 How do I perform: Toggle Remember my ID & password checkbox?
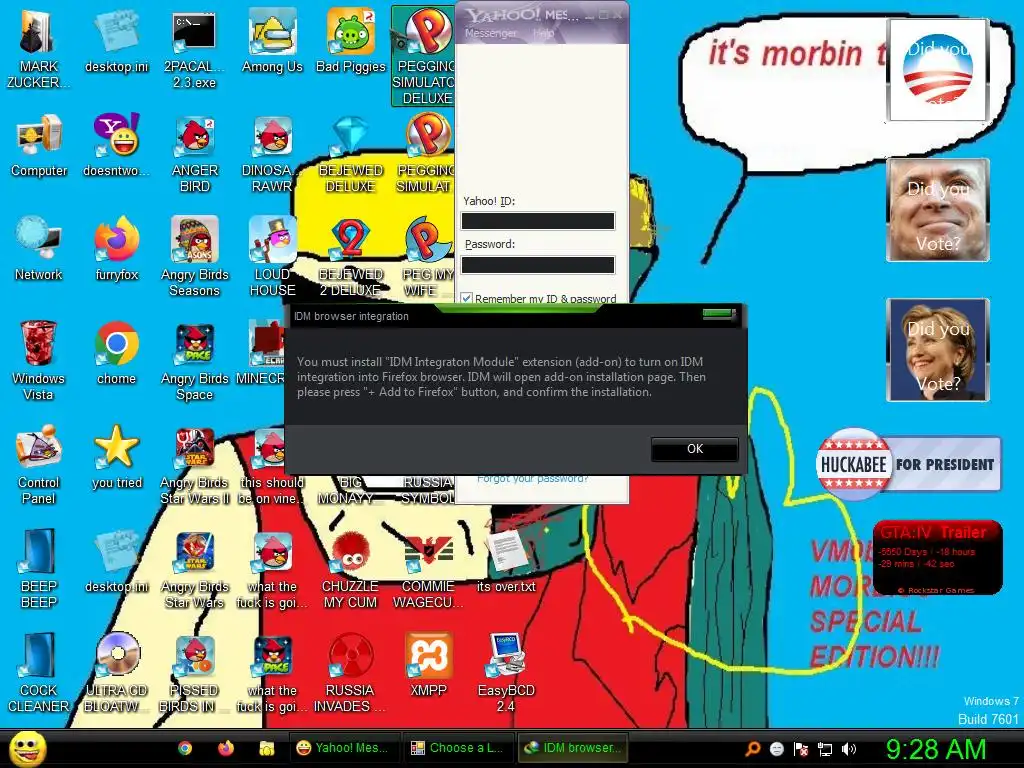pyautogui.click(x=466, y=298)
